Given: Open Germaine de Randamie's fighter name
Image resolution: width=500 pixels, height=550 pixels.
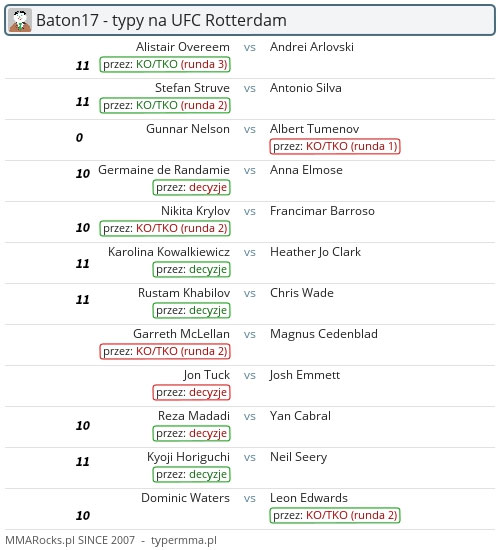Looking at the screenshot, I should [164, 170].
